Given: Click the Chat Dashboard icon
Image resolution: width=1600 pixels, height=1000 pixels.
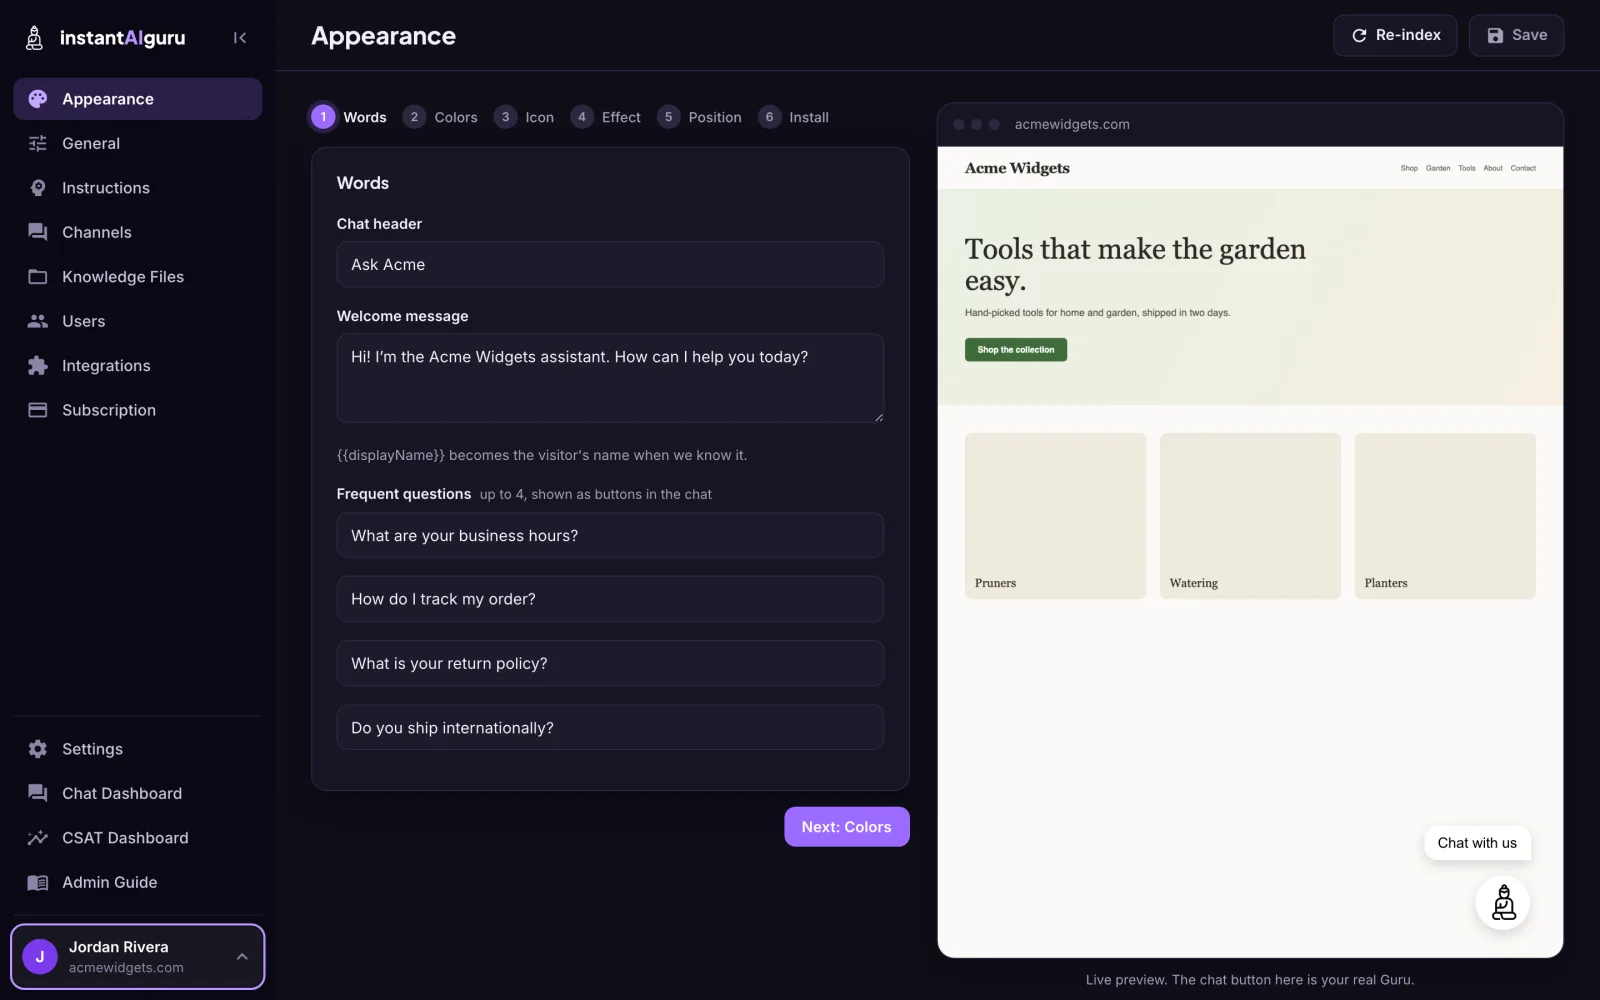Looking at the screenshot, I should point(38,793).
